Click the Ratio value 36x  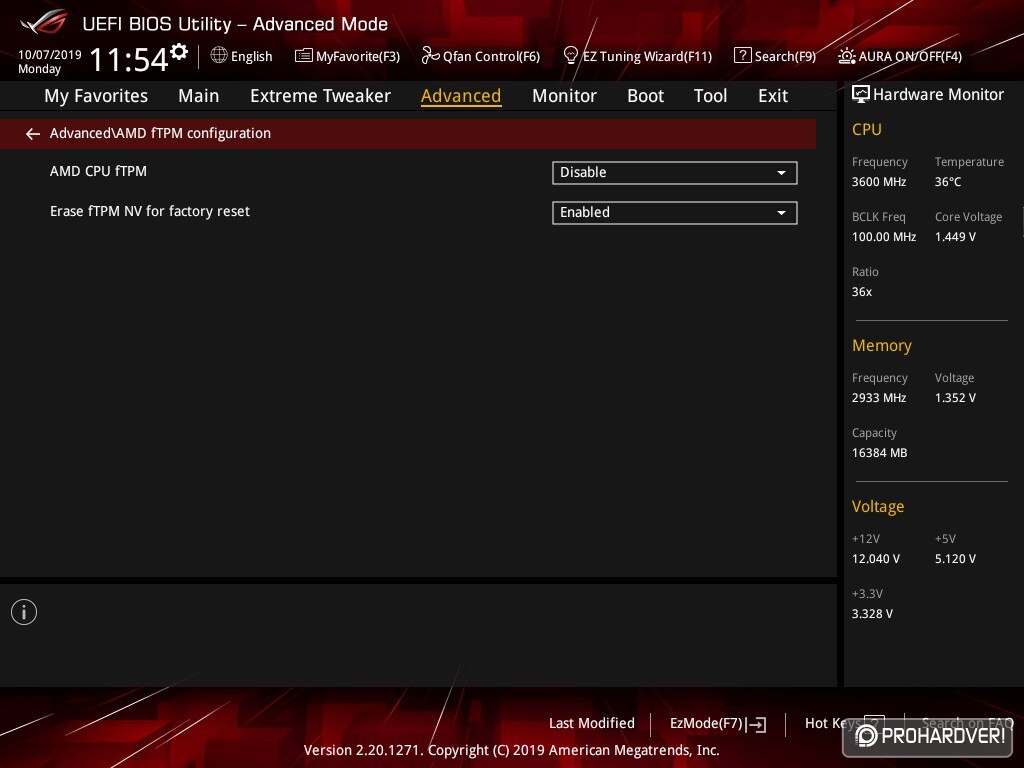coord(861,292)
